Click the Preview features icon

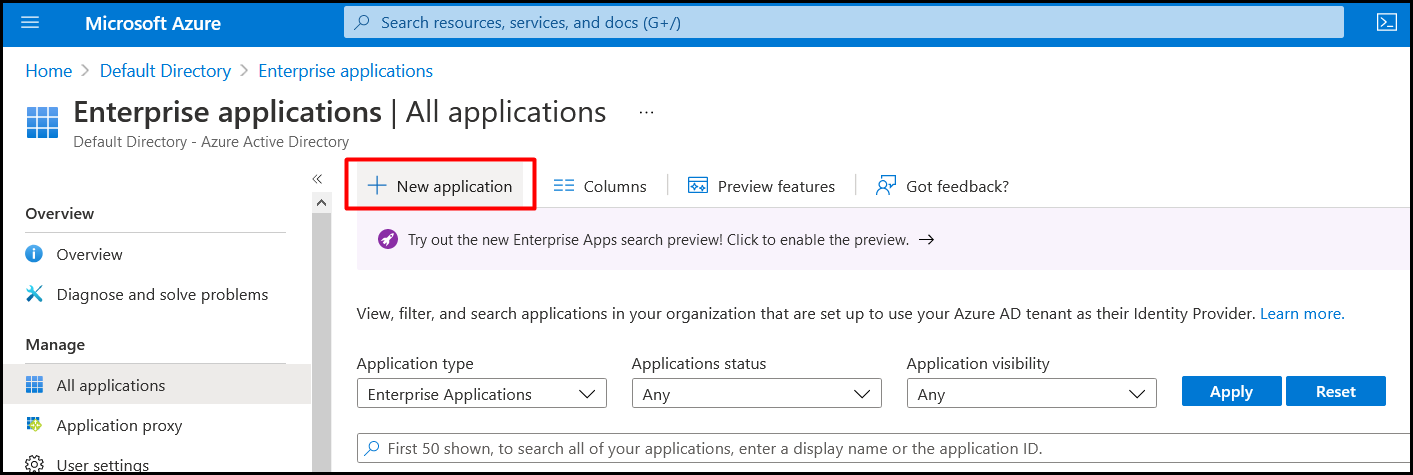(x=698, y=186)
